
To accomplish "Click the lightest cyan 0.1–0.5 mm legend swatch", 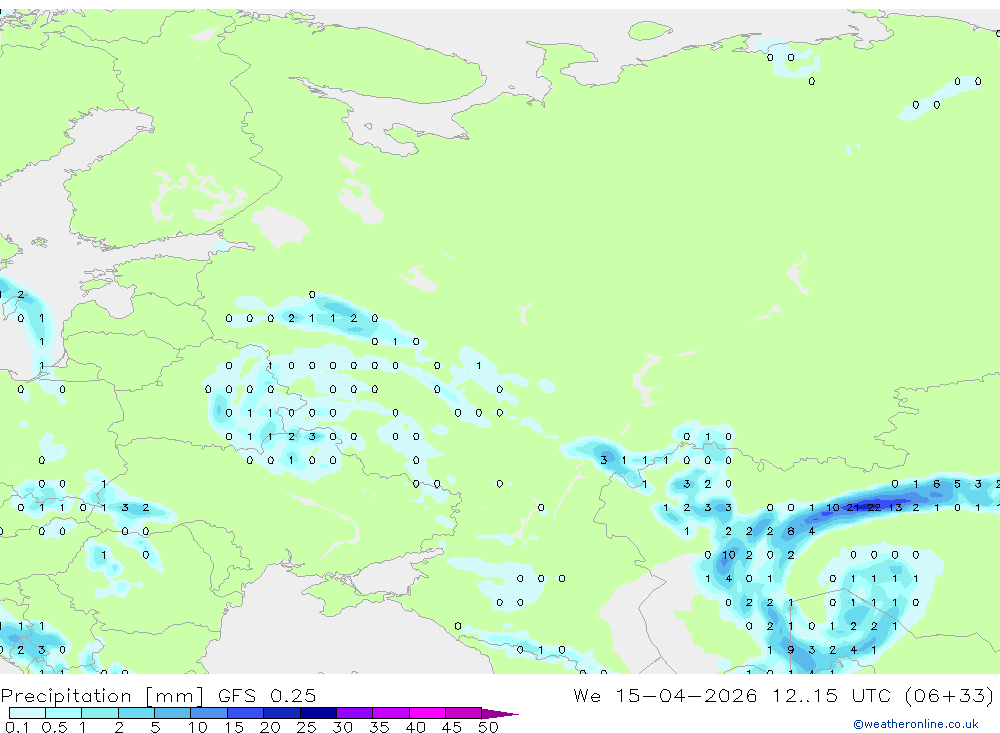I will click(x=27, y=713).
